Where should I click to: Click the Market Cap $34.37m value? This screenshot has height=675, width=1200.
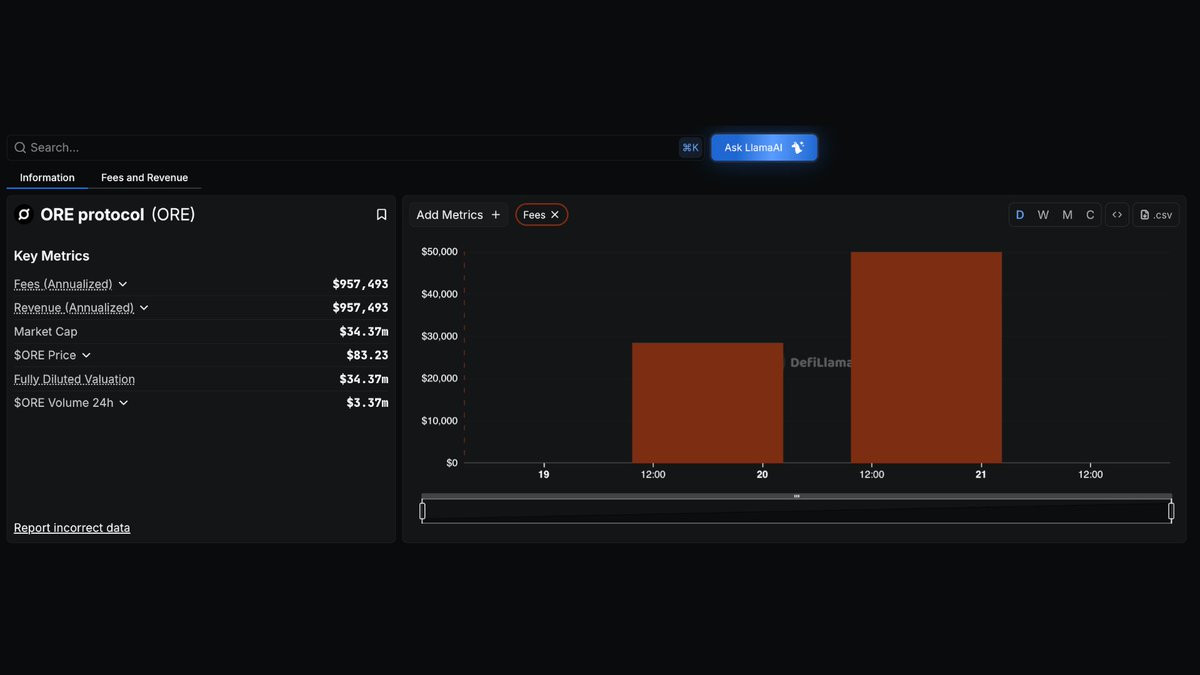pyautogui.click(x=364, y=331)
